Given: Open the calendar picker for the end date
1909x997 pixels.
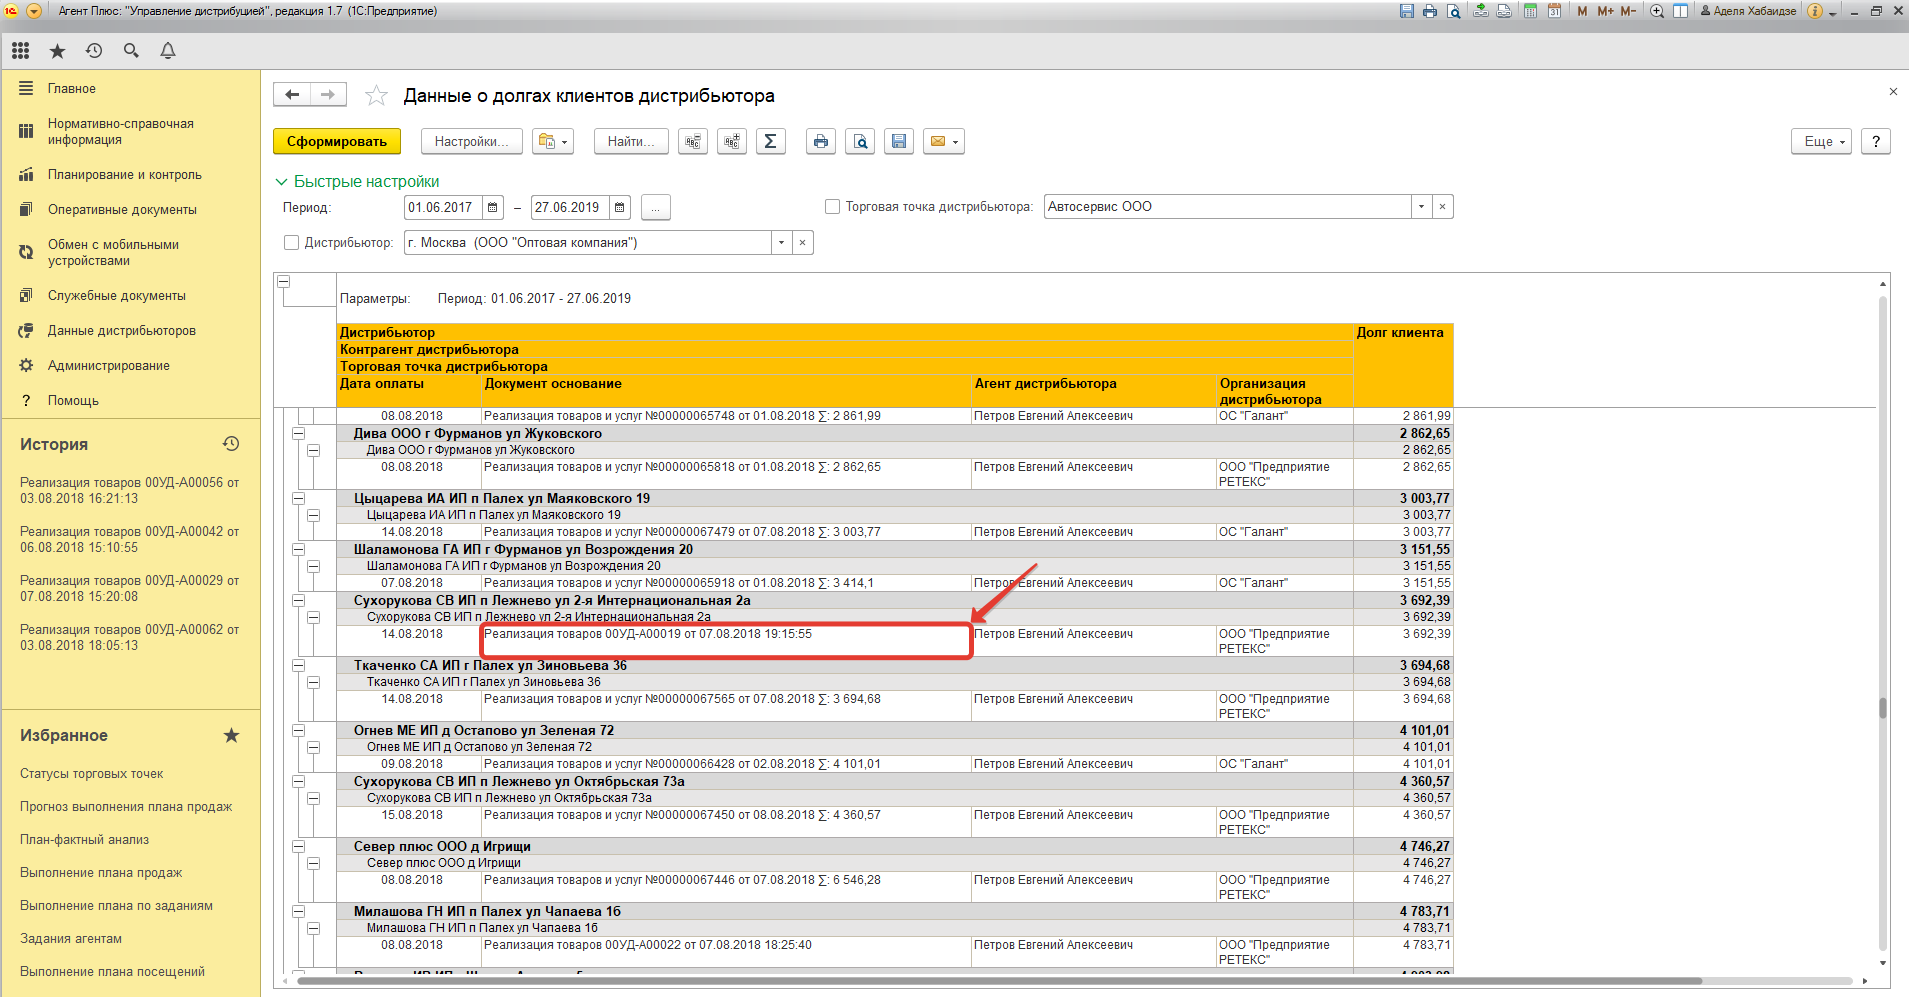Looking at the screenshot, I should click(620, 207).
